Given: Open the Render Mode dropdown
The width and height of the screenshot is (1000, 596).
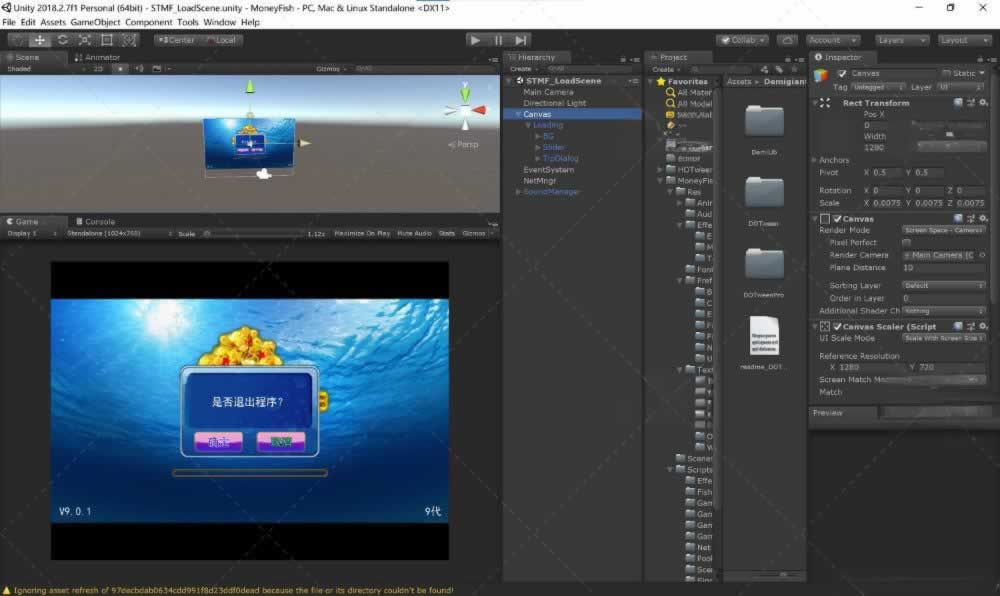Looking at the screenshot, I should point(944,230).
